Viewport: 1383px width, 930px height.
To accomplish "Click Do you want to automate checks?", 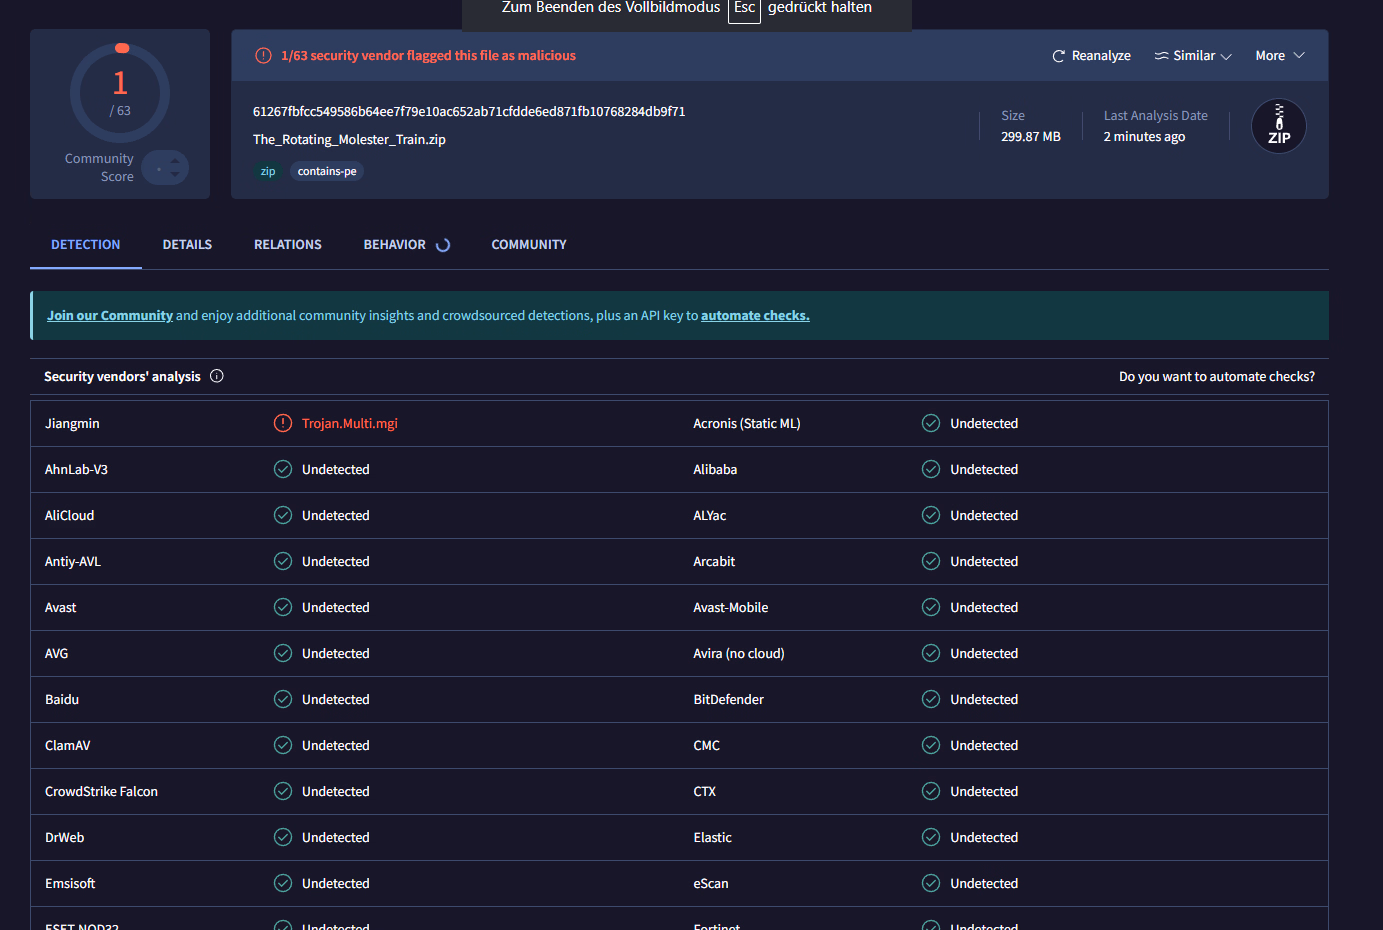I will 1217,377.
